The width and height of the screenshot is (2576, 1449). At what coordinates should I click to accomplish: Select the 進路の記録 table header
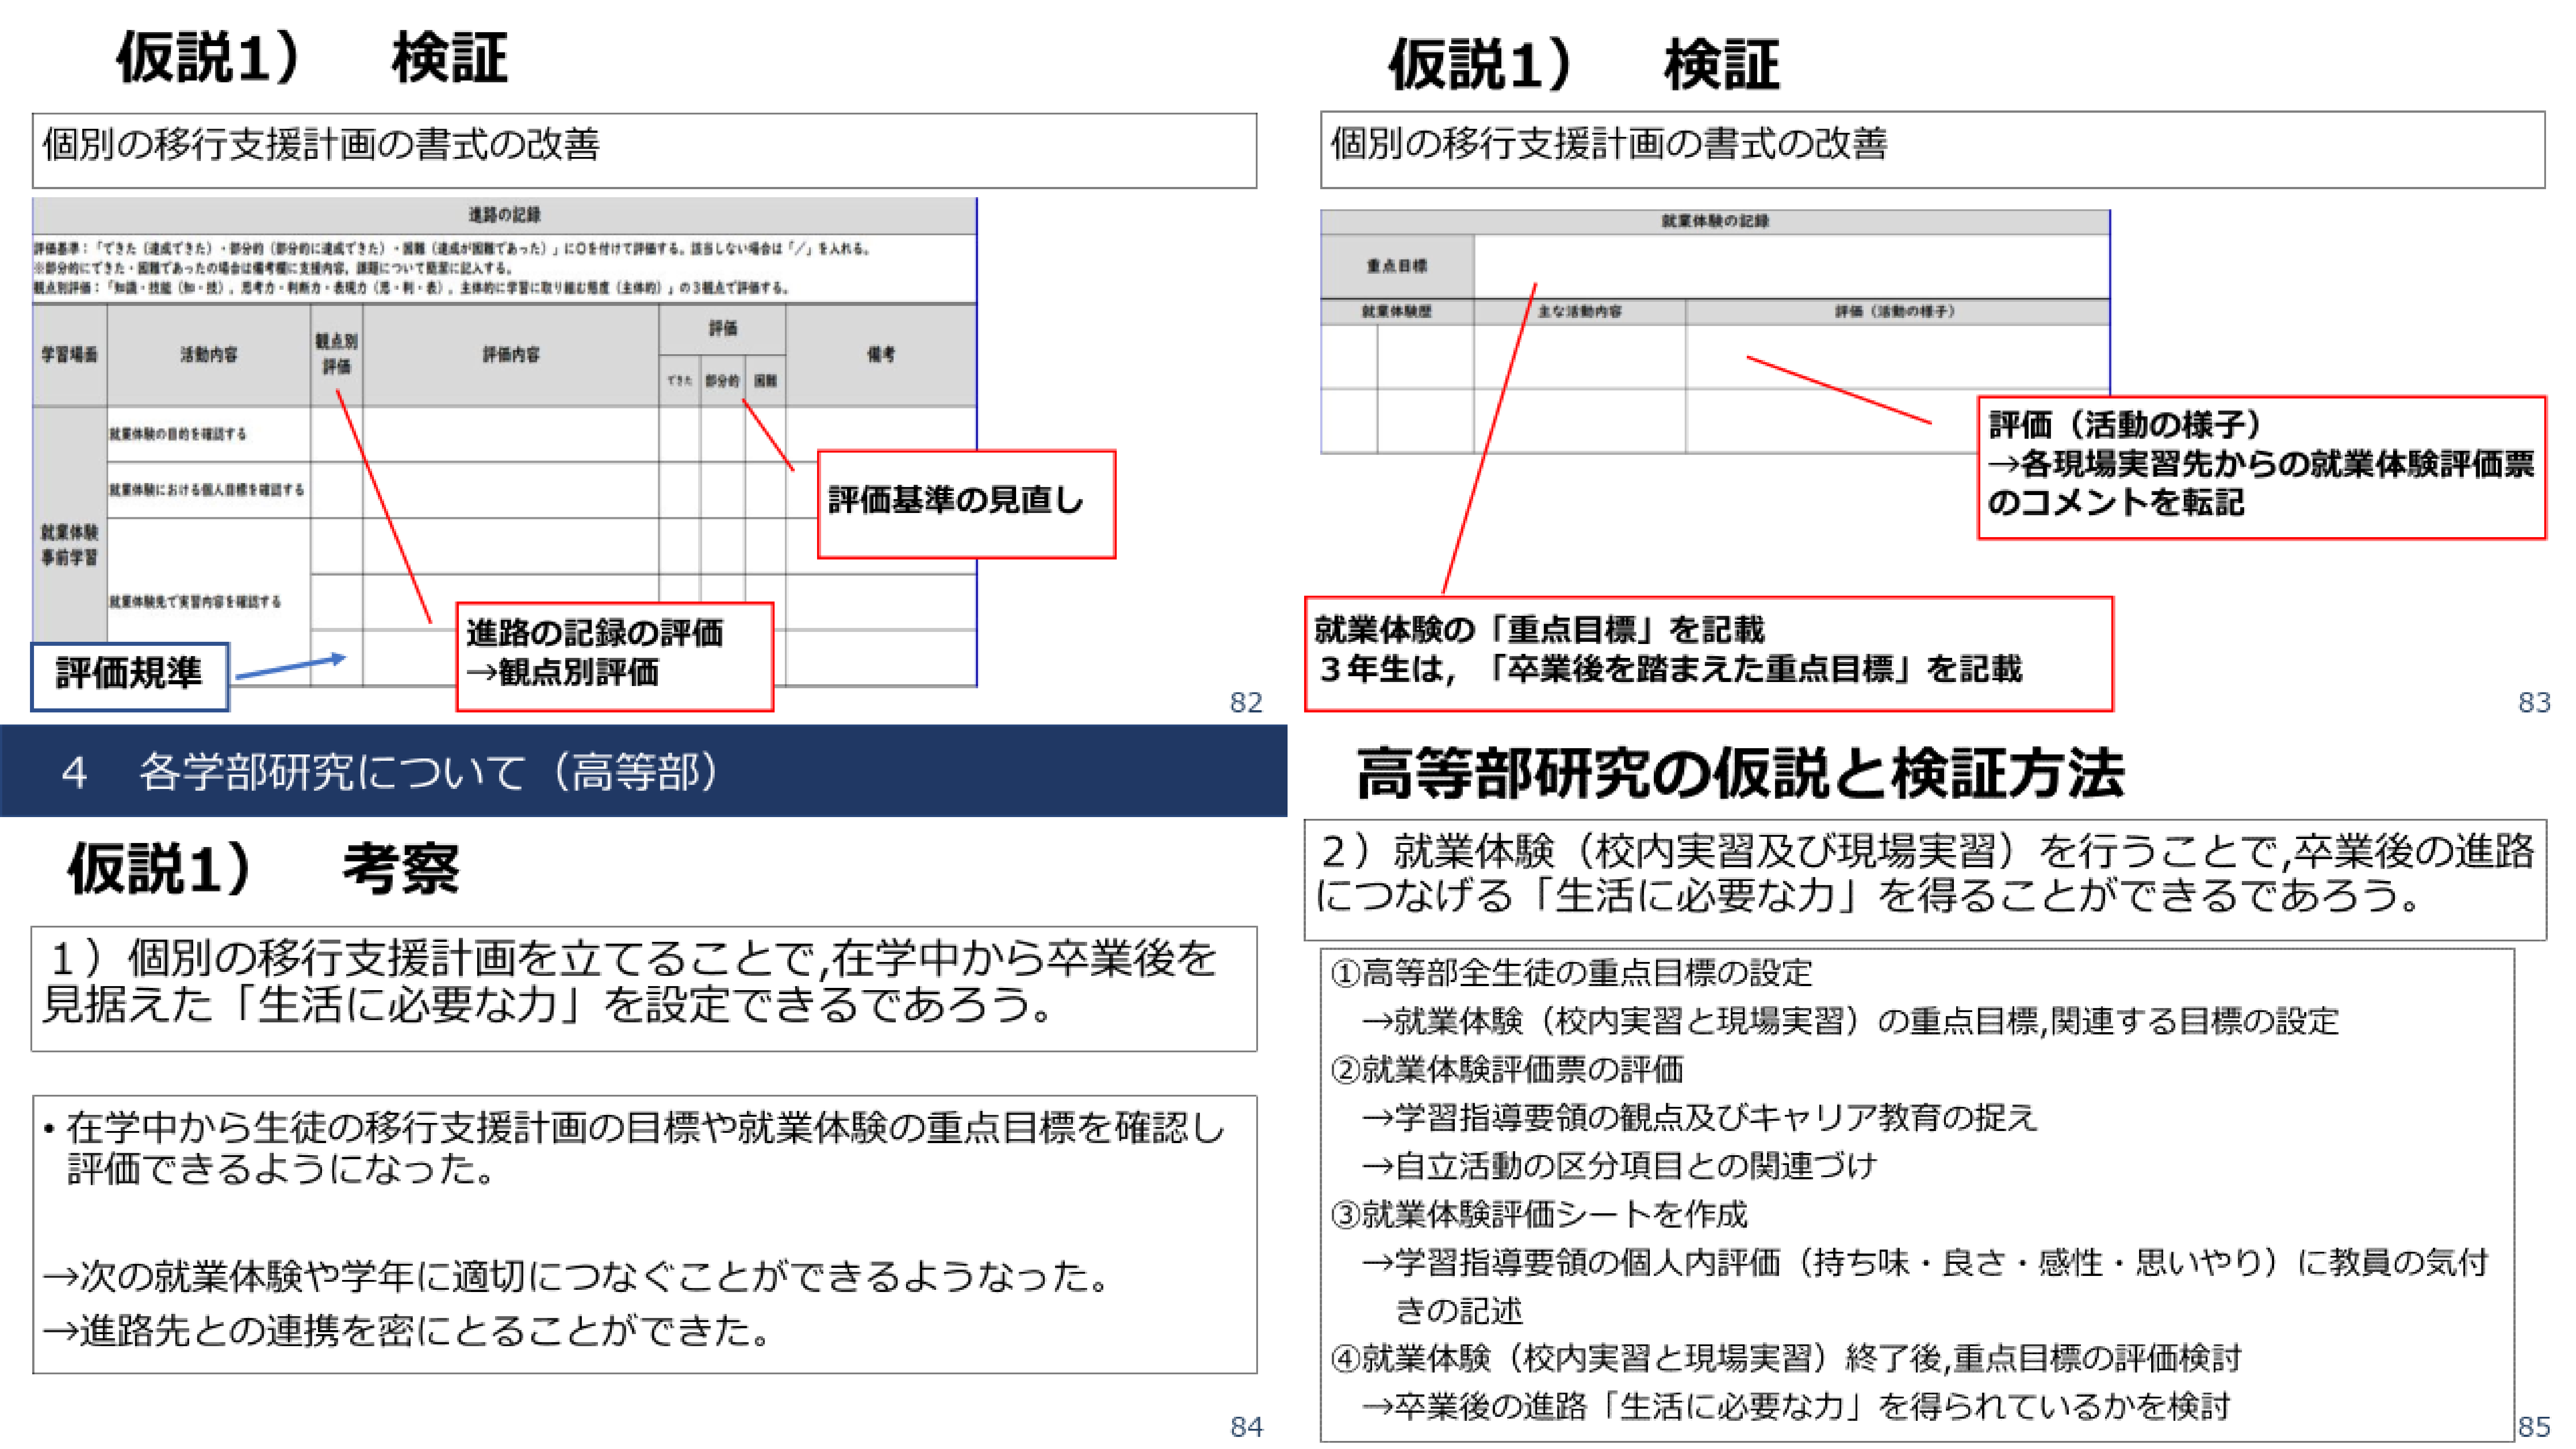504,215
